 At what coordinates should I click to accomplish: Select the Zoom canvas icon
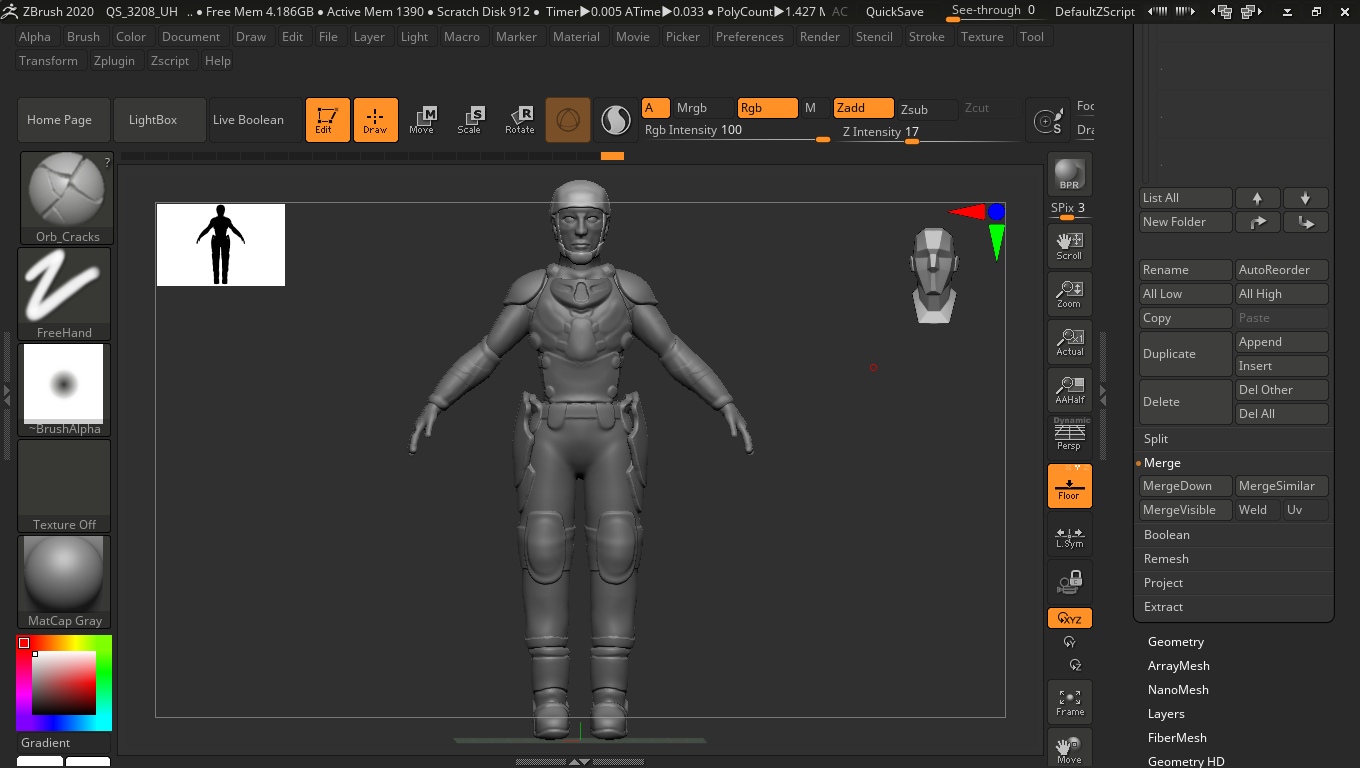tap(1069, 293)
